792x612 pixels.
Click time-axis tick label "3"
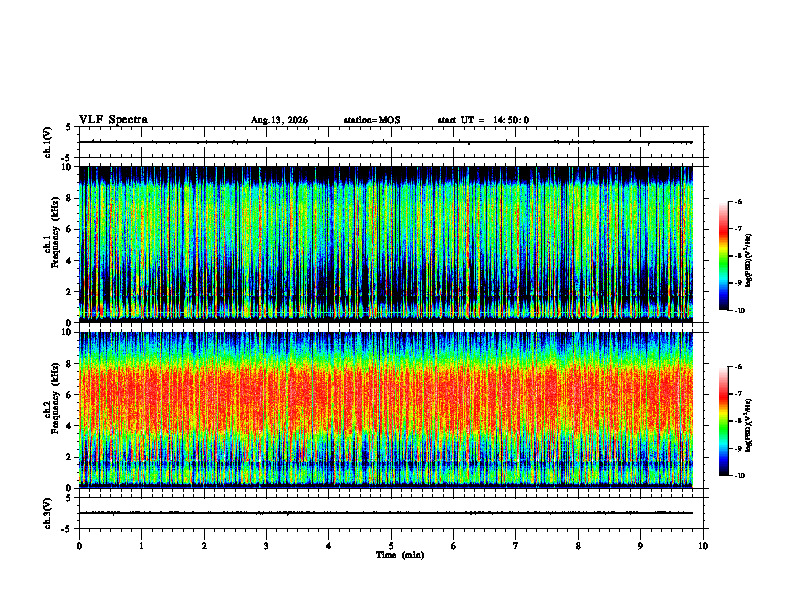266,546
